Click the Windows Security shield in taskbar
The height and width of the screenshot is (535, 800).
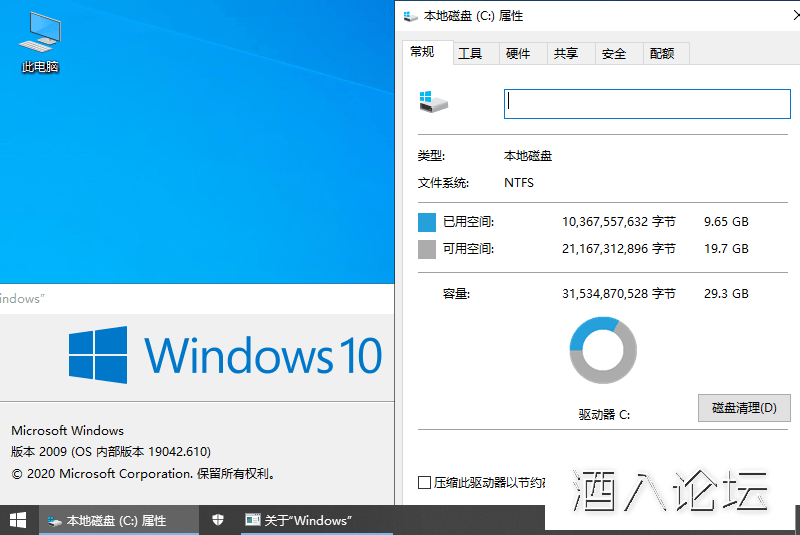point(218,520)
